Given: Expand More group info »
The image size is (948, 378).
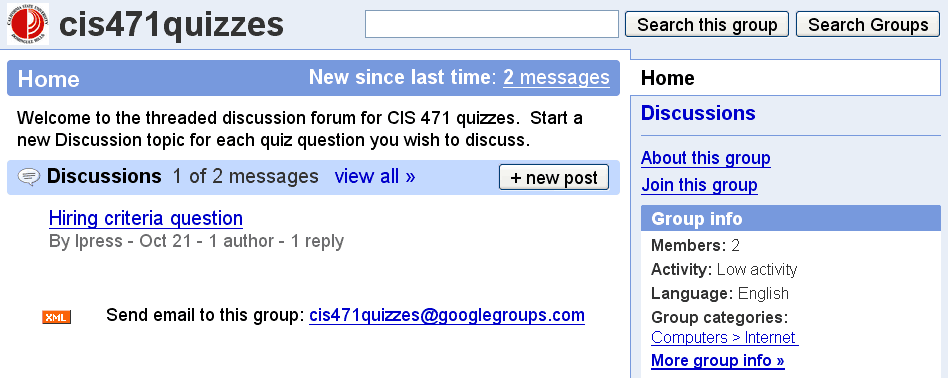Looking at the screenshot, I should 718,360.
